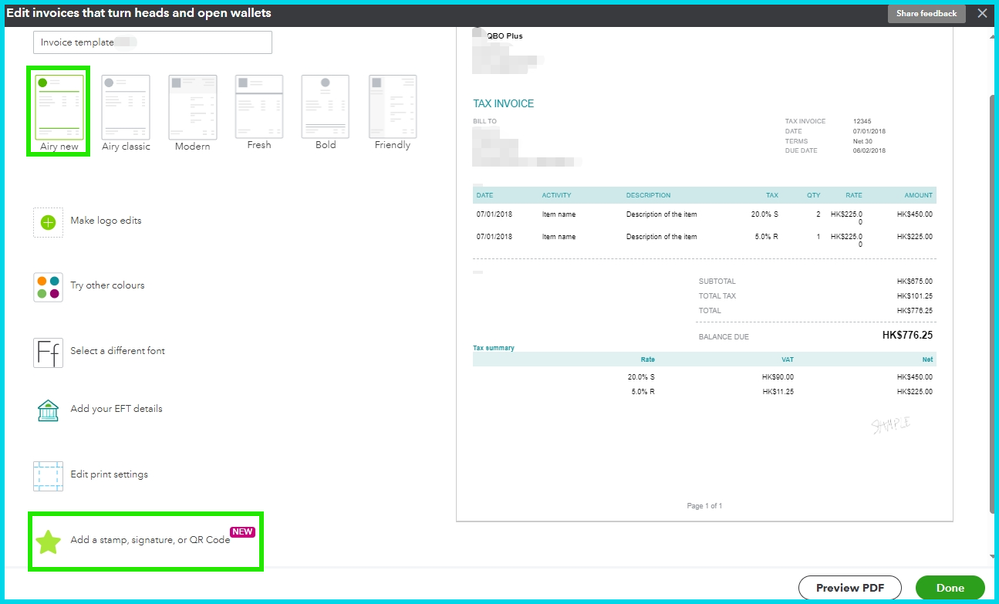Click the vertical scrollbar beside the invoice preview

tap(992, 303)
